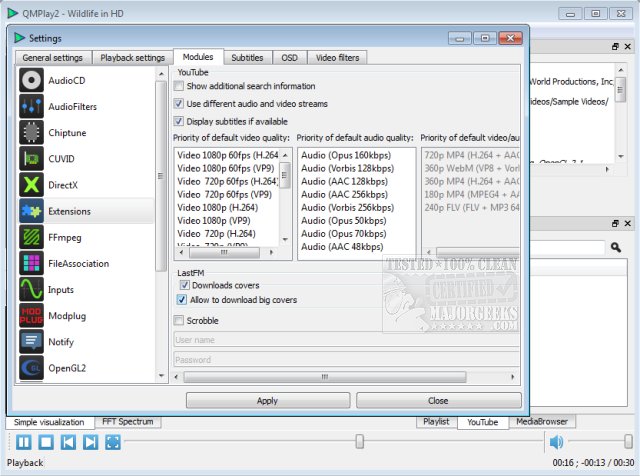Click the LastFM User name field
This screenshot has width=640, height=476.
coord(346,340)
